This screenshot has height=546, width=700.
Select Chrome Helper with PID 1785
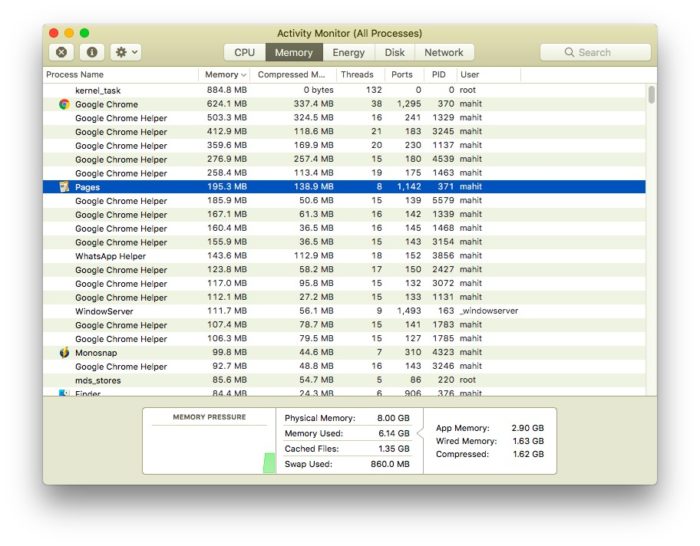pyautogui.click(x=344, y=339)
